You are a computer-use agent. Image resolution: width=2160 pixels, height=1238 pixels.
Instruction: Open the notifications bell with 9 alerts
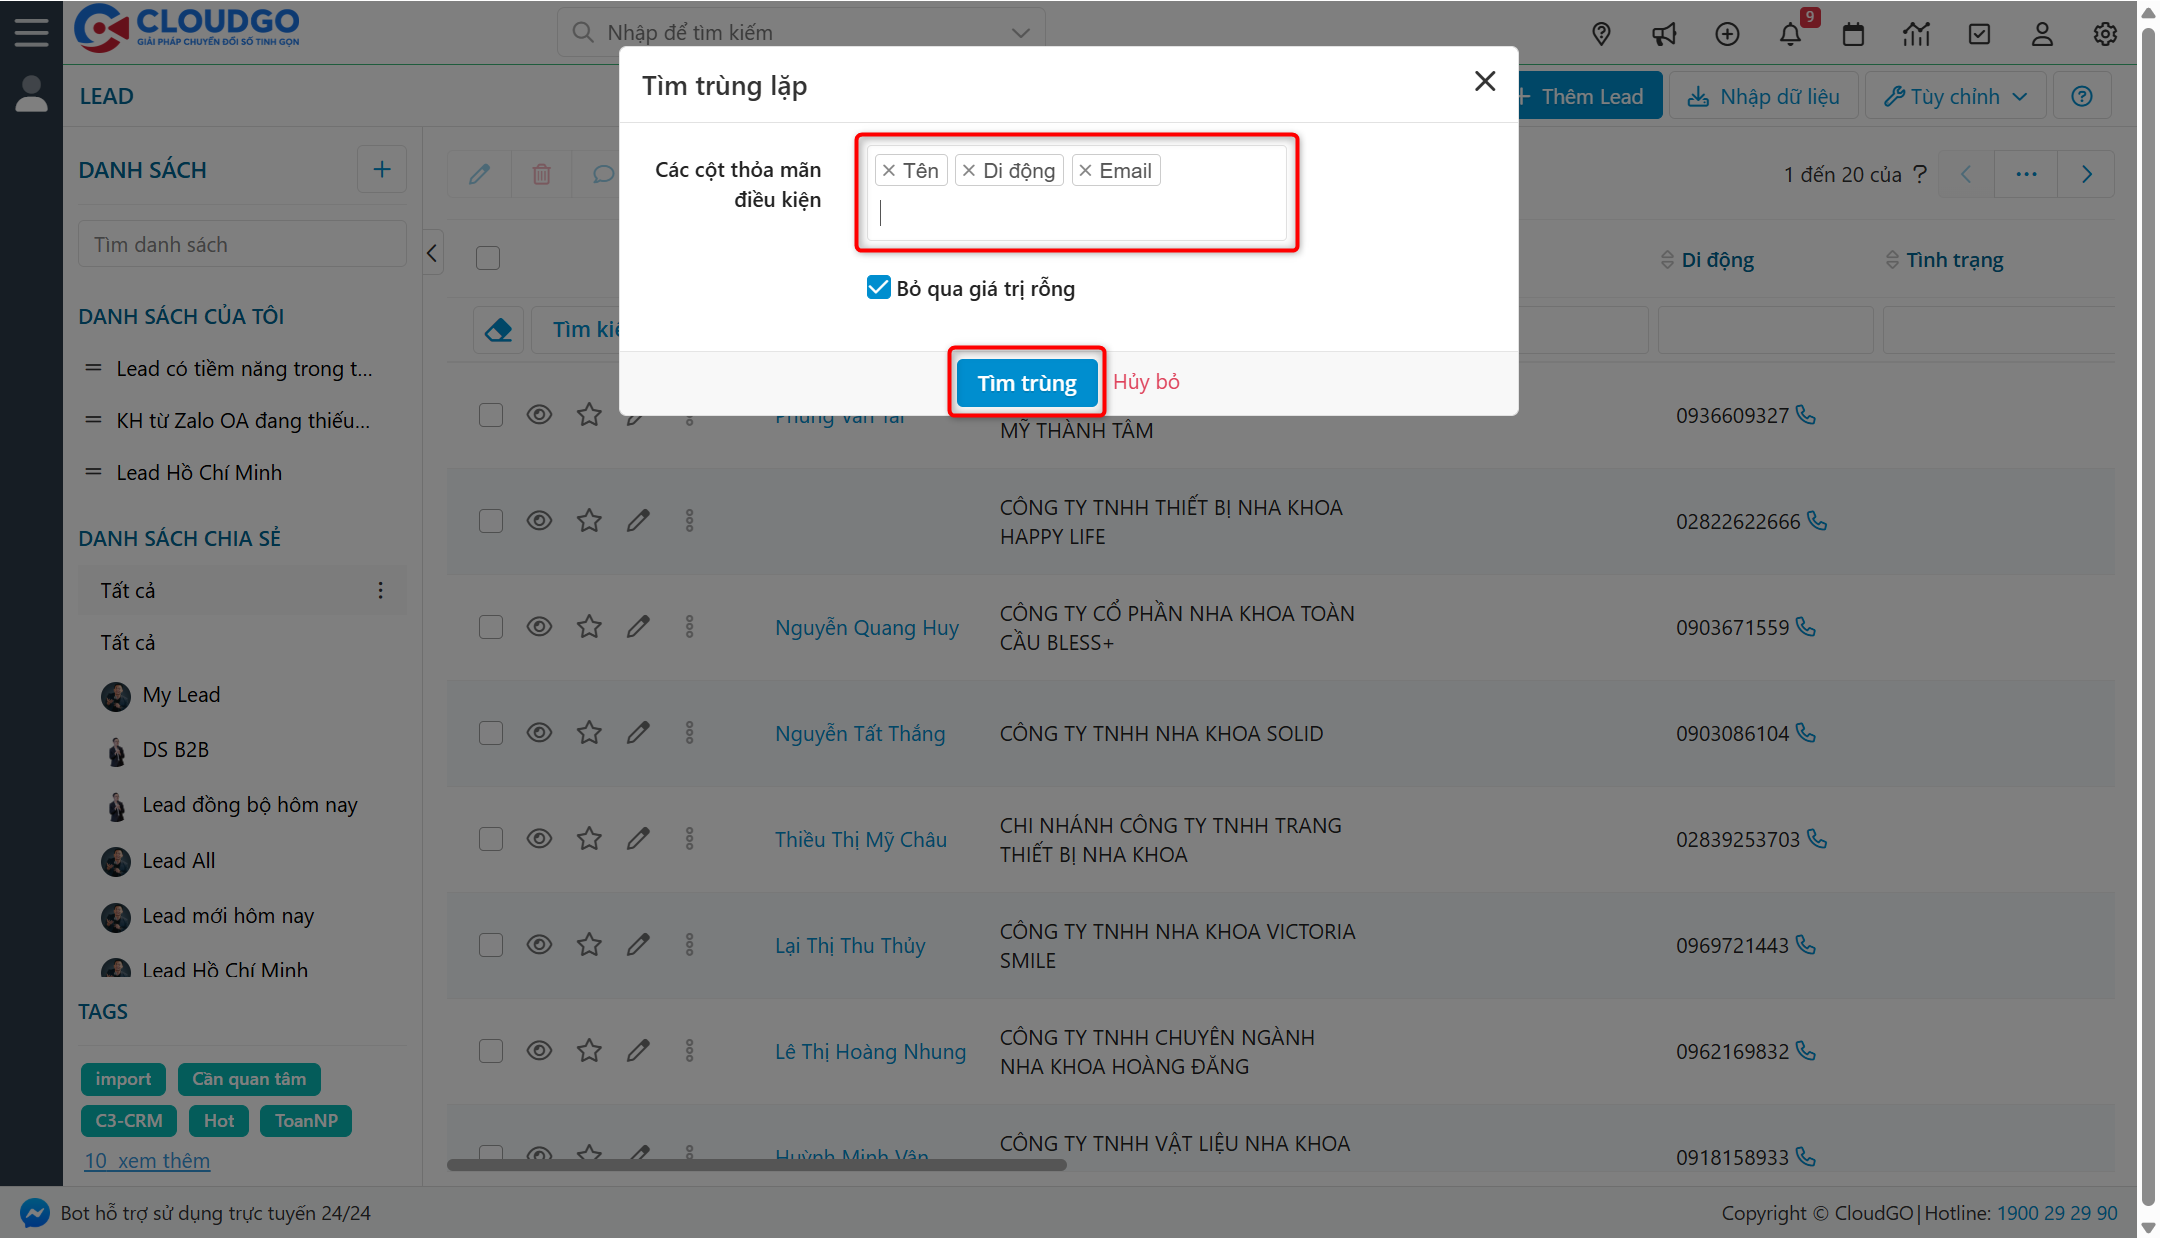1791,33
